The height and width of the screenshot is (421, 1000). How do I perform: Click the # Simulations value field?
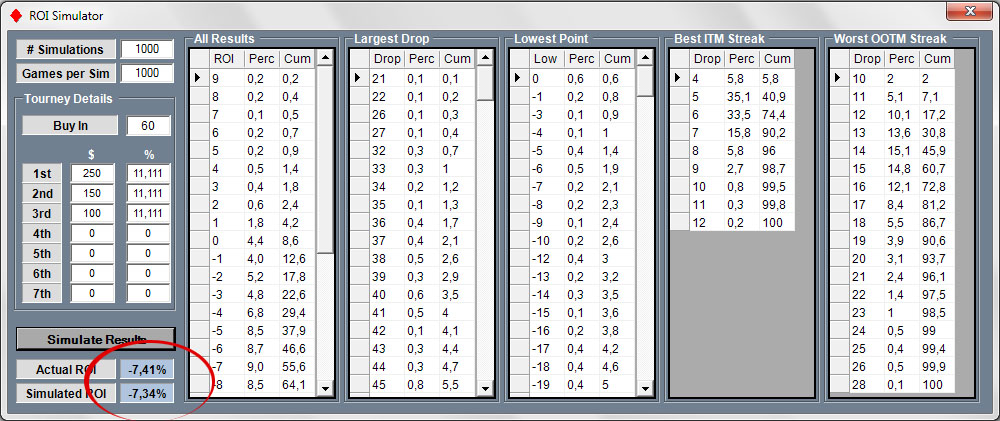147,50
